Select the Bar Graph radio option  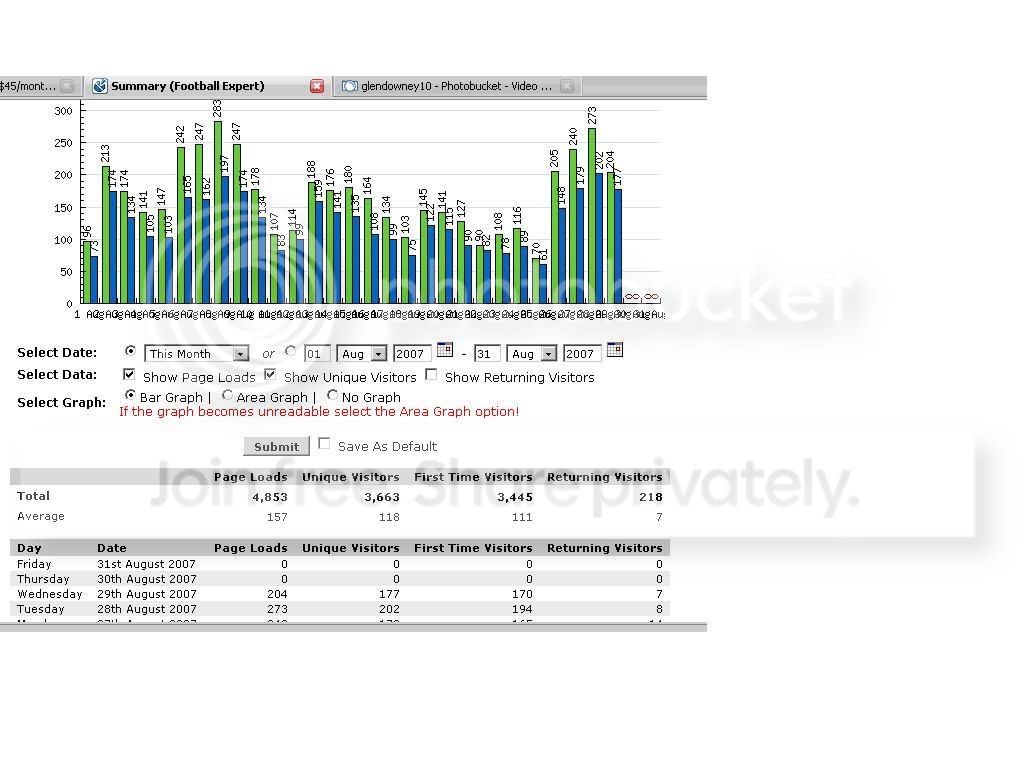tap(130, 395)
